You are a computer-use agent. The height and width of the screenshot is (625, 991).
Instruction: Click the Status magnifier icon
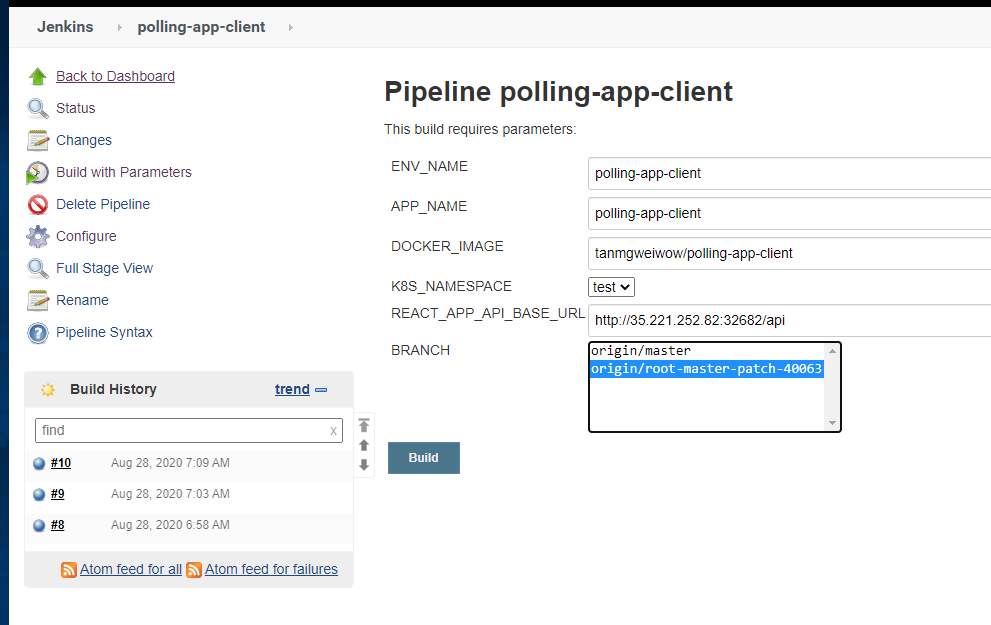[x=38, y=108]
